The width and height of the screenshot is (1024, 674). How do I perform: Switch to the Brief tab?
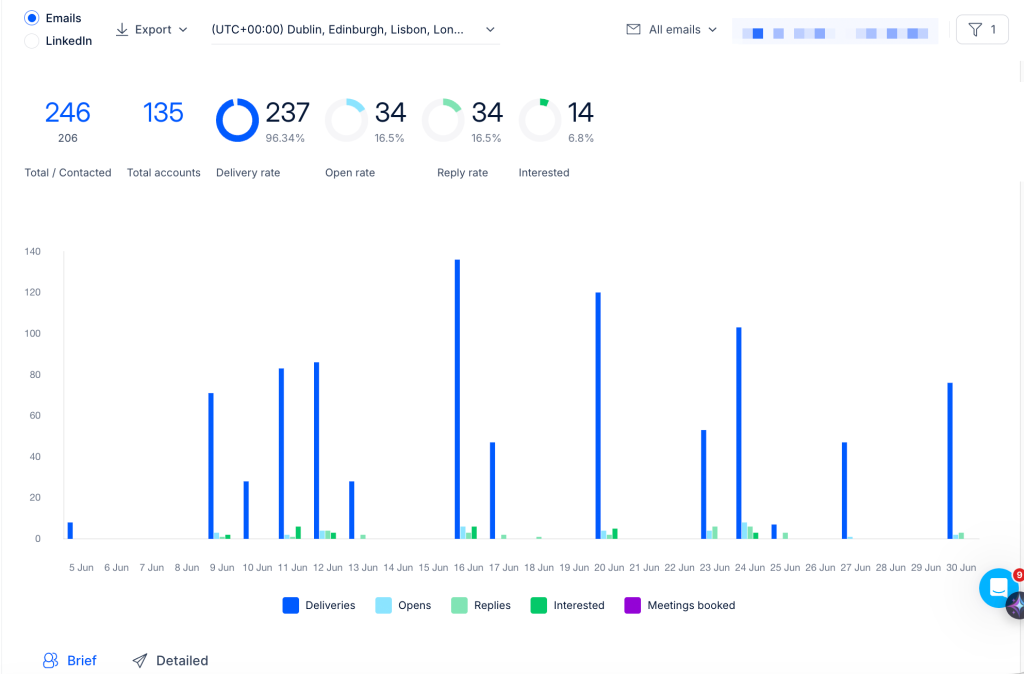pos(69,660)
